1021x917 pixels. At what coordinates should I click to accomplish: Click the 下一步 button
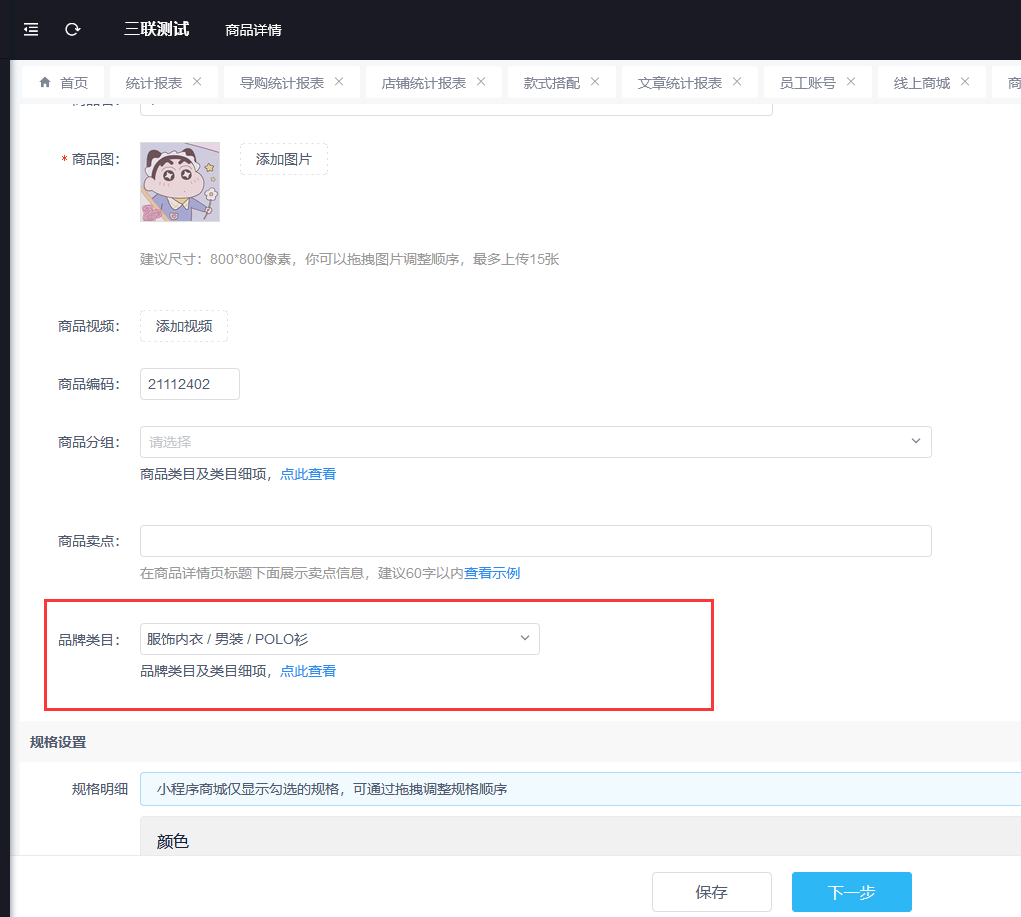coord(852,892)
